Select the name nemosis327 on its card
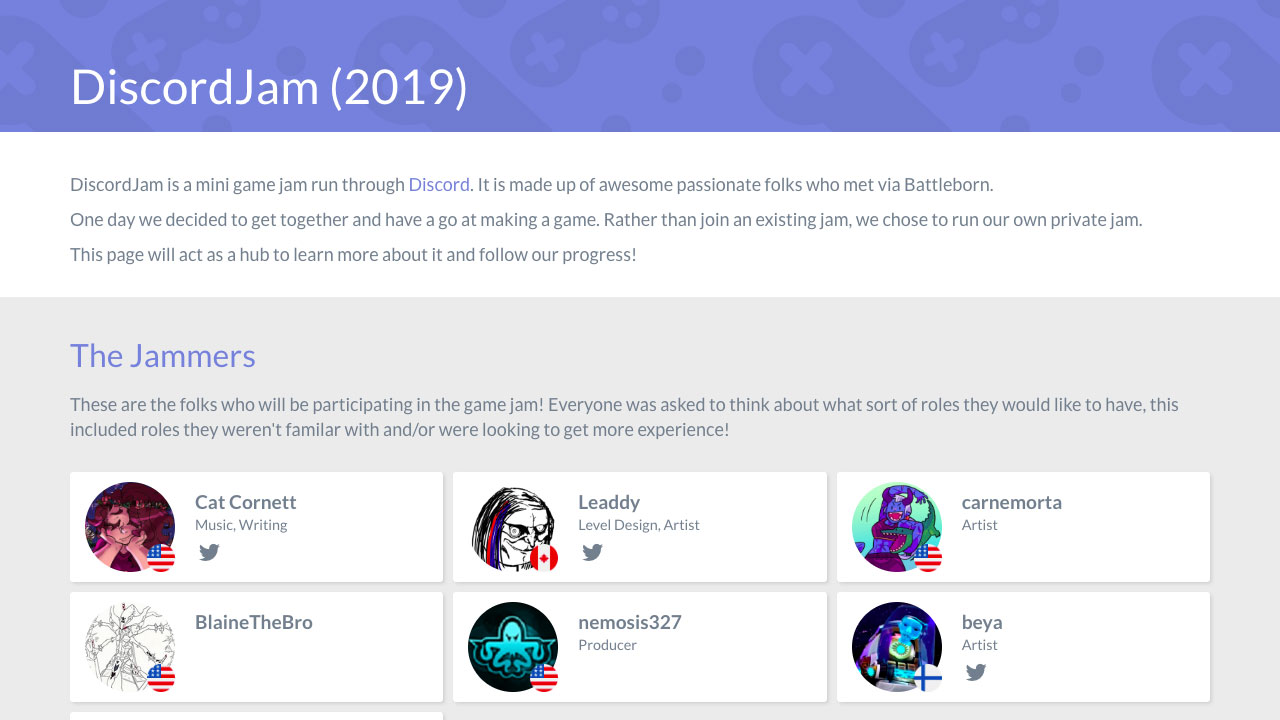1280x720 pixels. click(630, 622)
